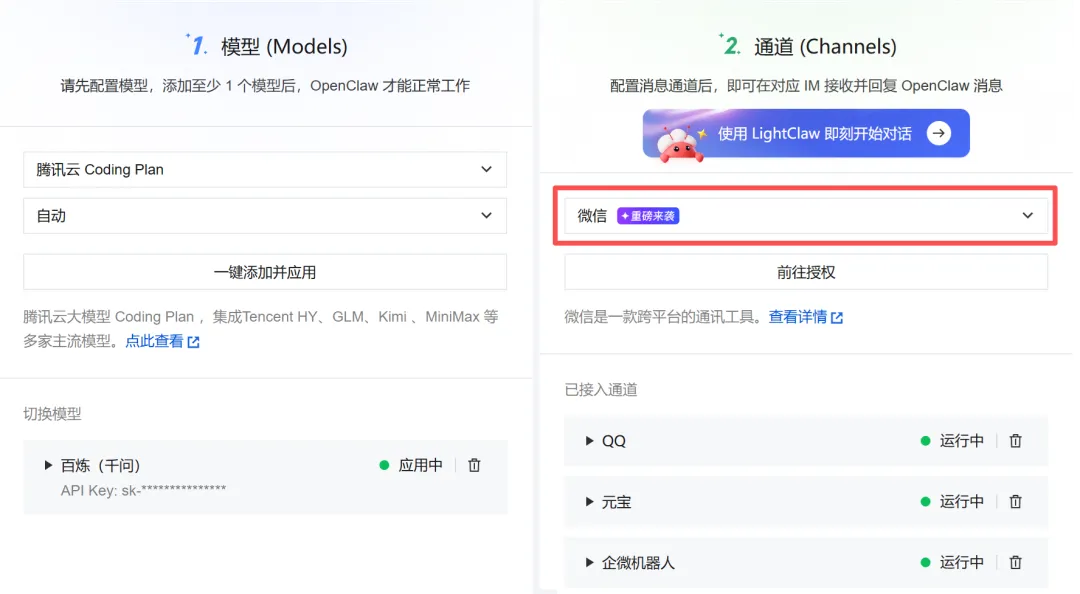Delete the 企微机器人 channel
1080x594 pixels.
(x=1015, y=562)
